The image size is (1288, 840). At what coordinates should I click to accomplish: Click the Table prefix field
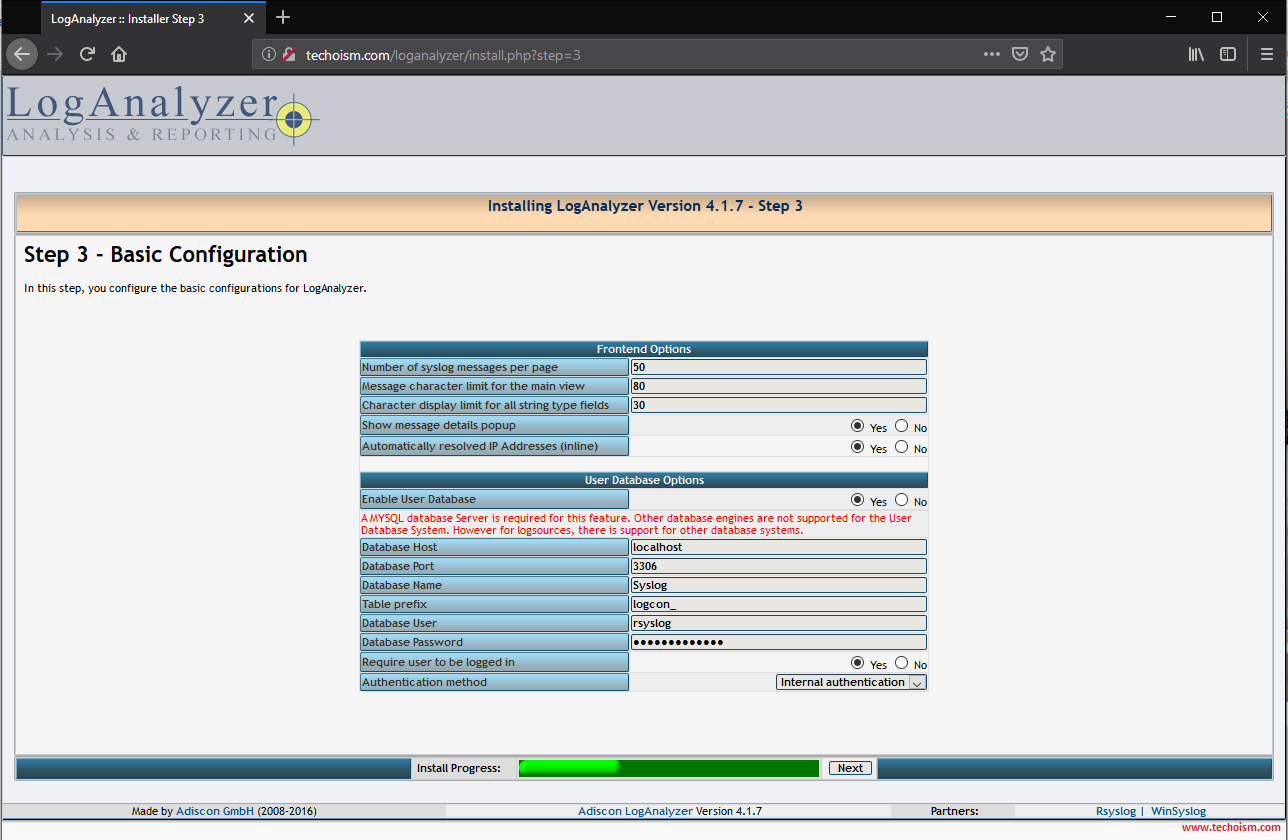[x=778, y=604]
